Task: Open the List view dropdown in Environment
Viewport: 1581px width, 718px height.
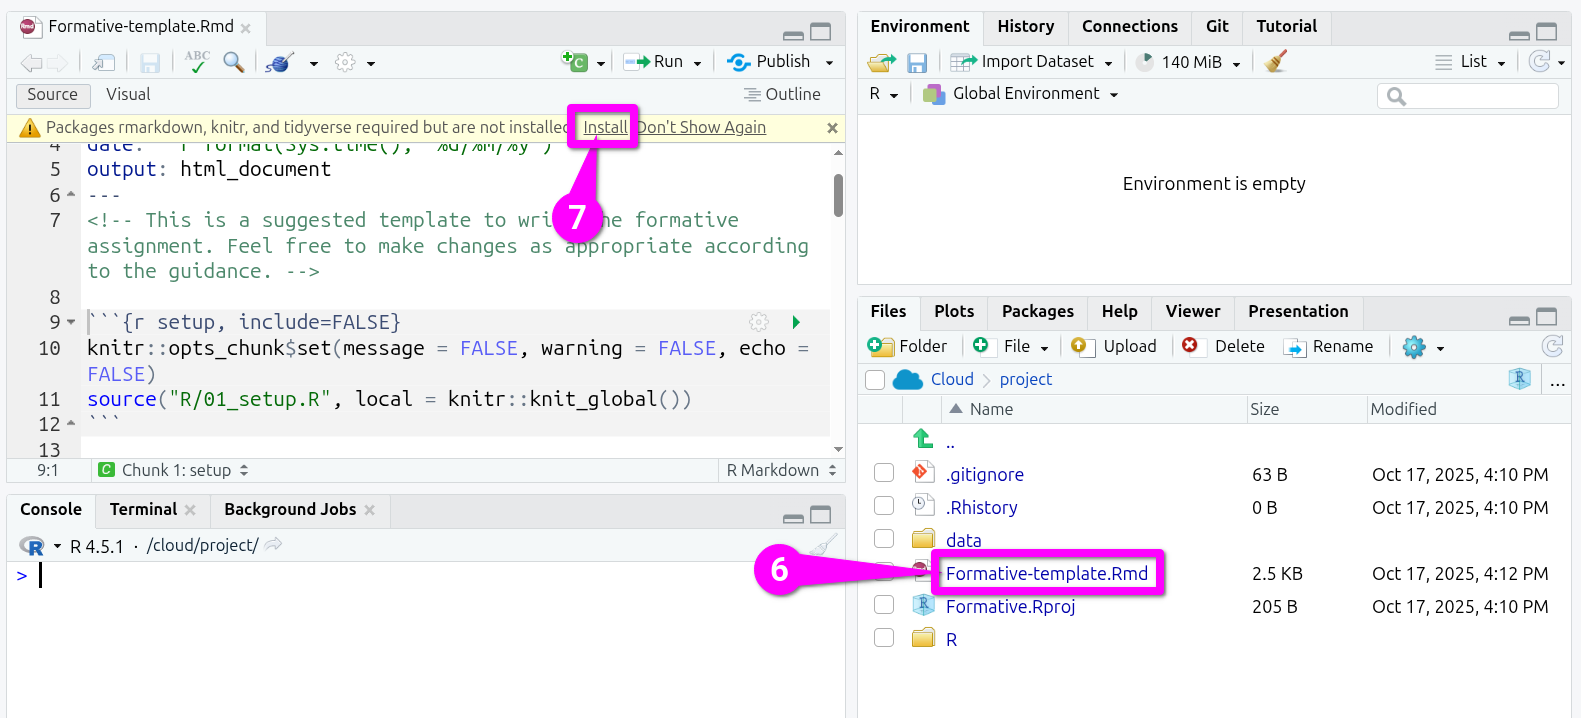Action: (1470, 62)
